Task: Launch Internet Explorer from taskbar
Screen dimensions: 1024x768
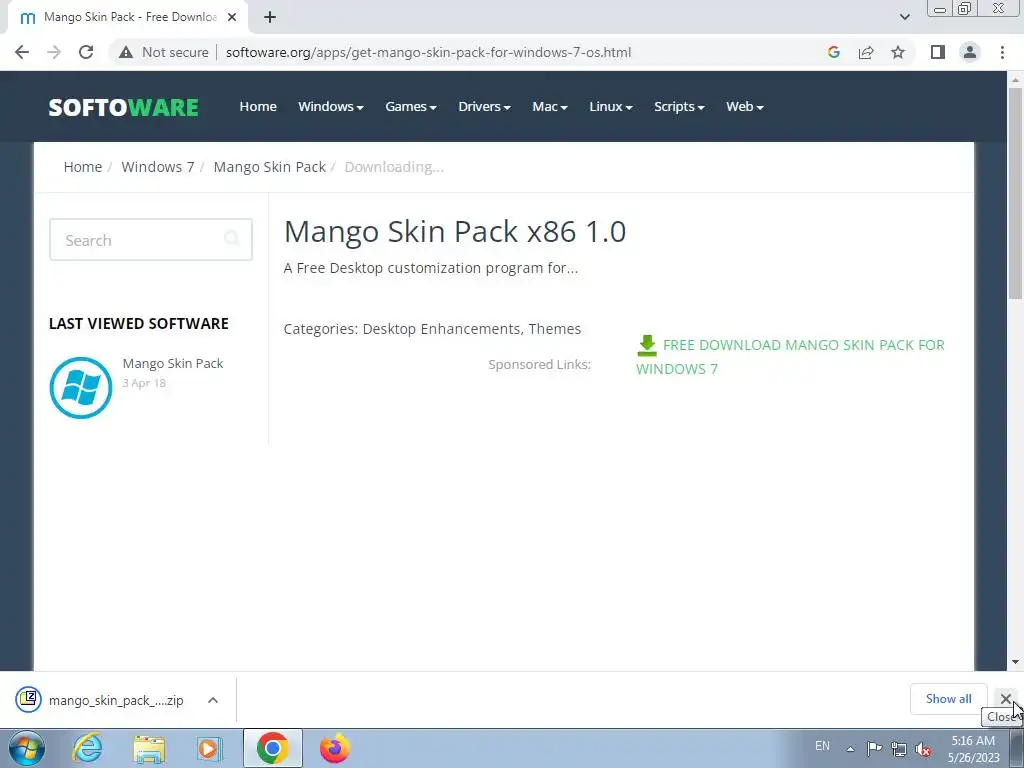Action: 88,748
